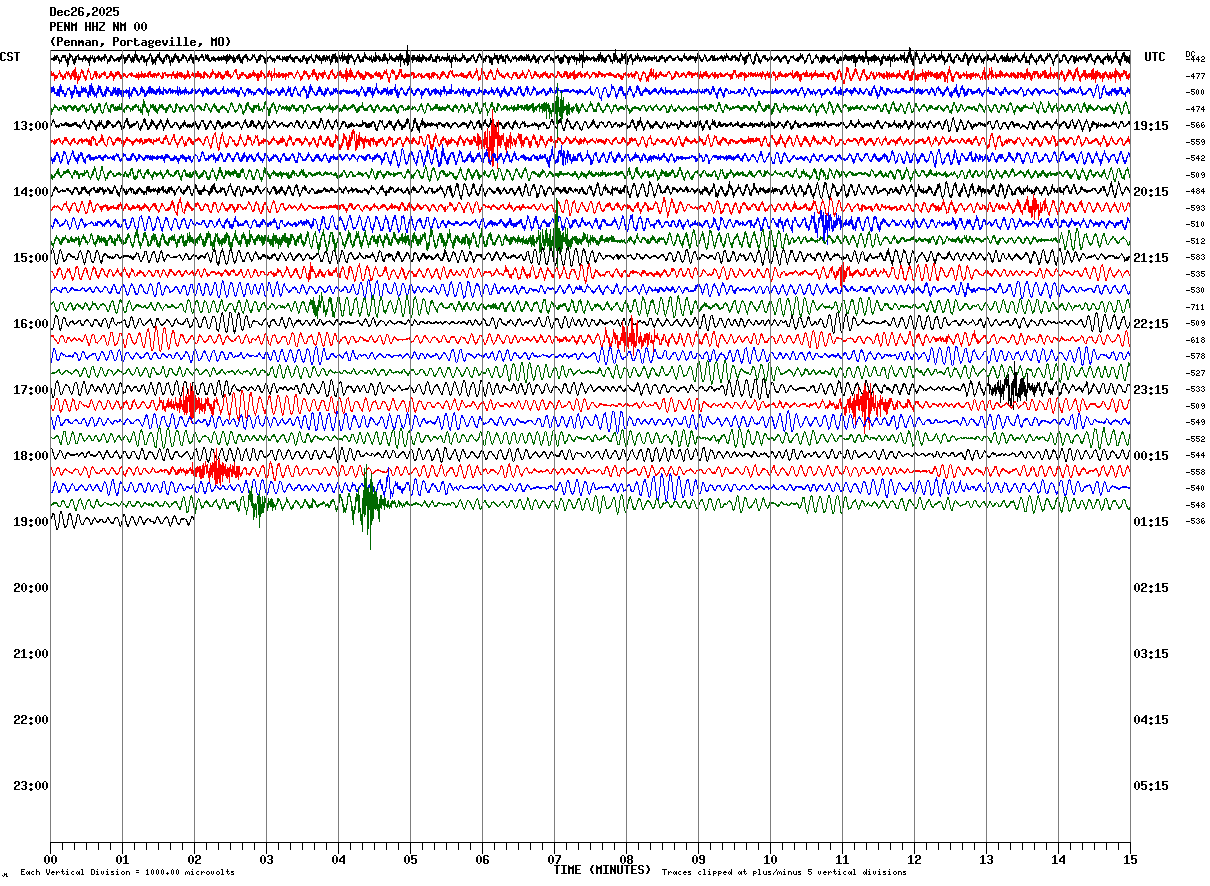Click the DC offset value "-510"

pyautogui.click(x=1196, y=224)
